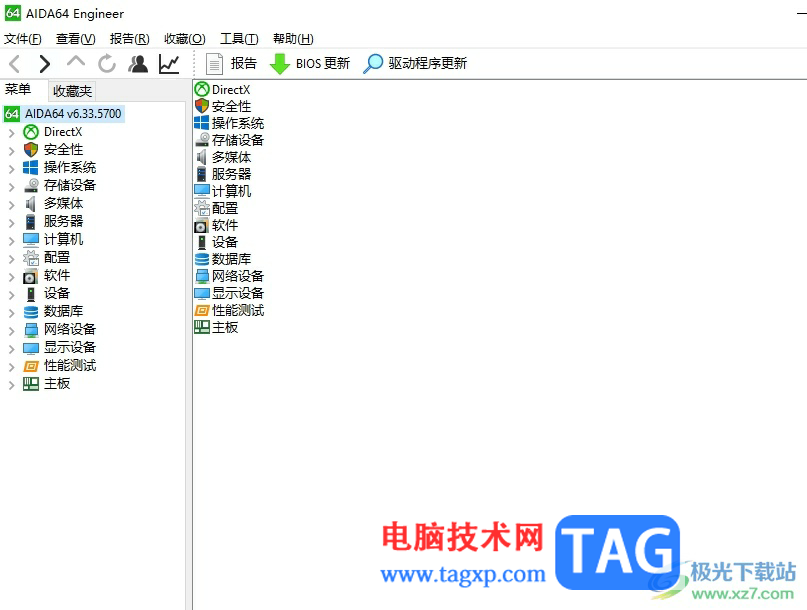807x610 pixels.
Task: Click the 网络设备 icon in right pane
Action: 202,276
